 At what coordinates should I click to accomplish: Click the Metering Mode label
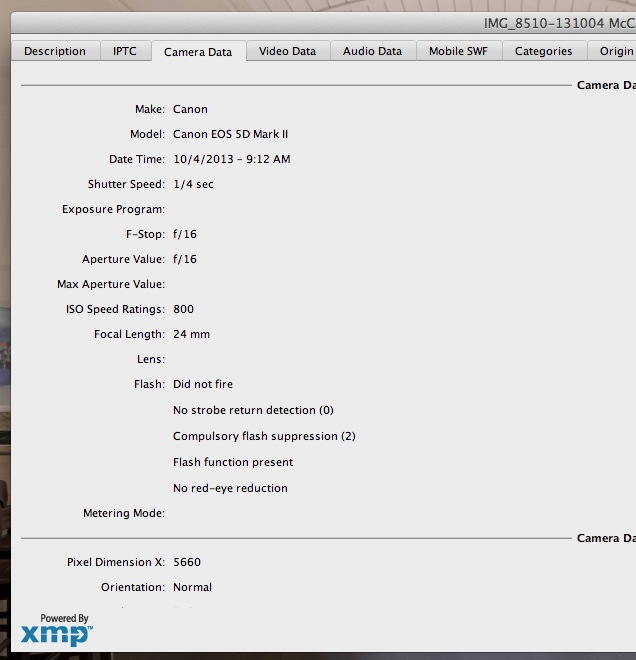pos(124,513)
